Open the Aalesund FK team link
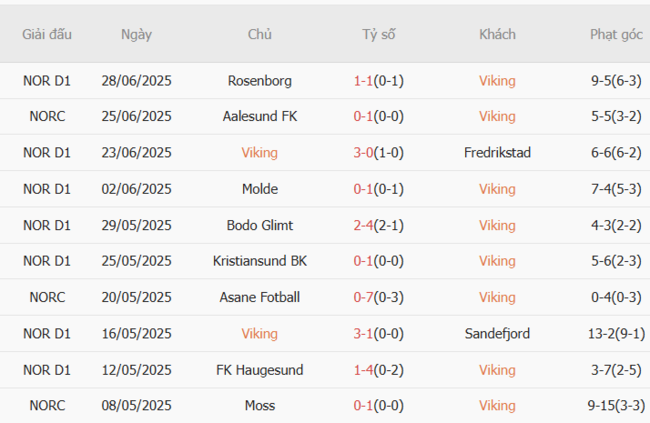The height and width of the screenshot is (423, 650). click(260, 117)
